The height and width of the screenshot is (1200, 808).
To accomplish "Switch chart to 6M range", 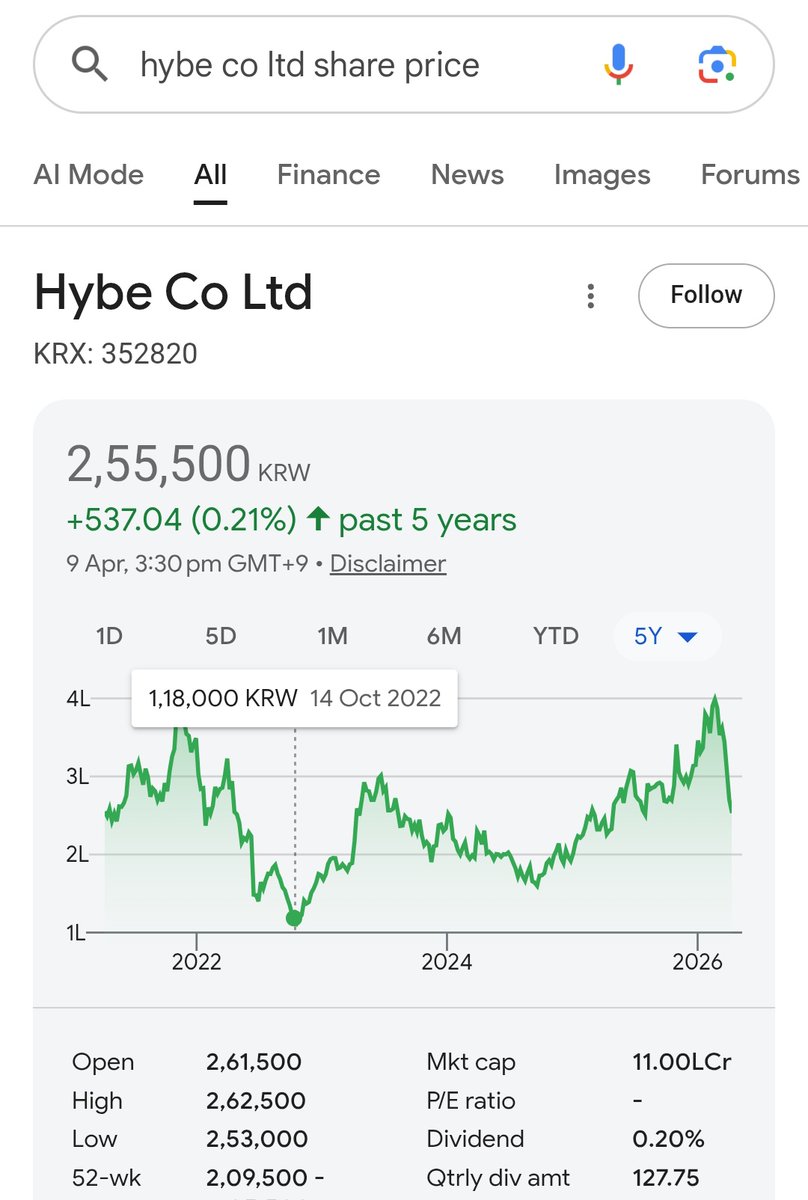I will tap(444, 636).
